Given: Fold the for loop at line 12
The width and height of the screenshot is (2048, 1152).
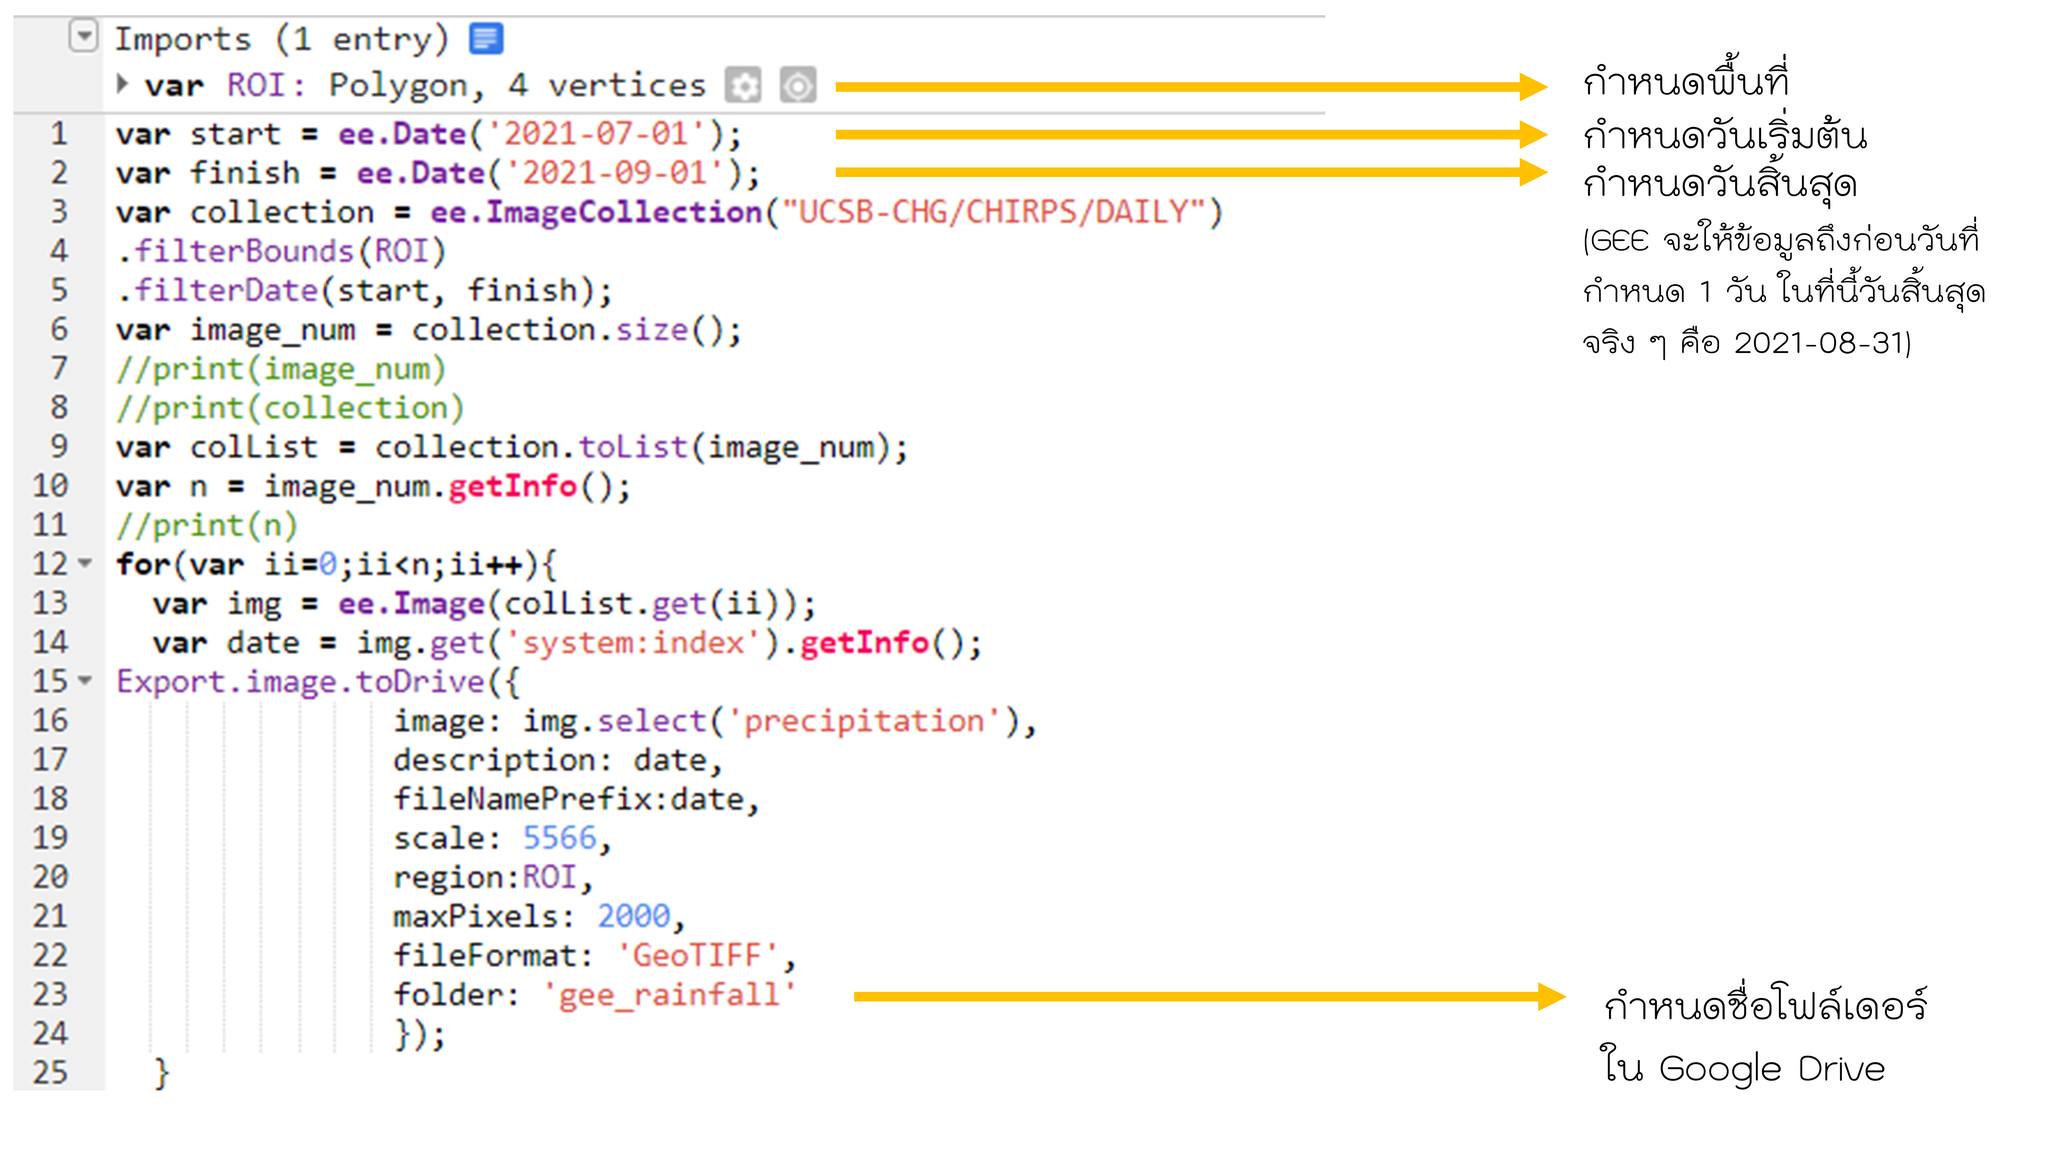Looking at the screenshot, I should pos(86,563).
